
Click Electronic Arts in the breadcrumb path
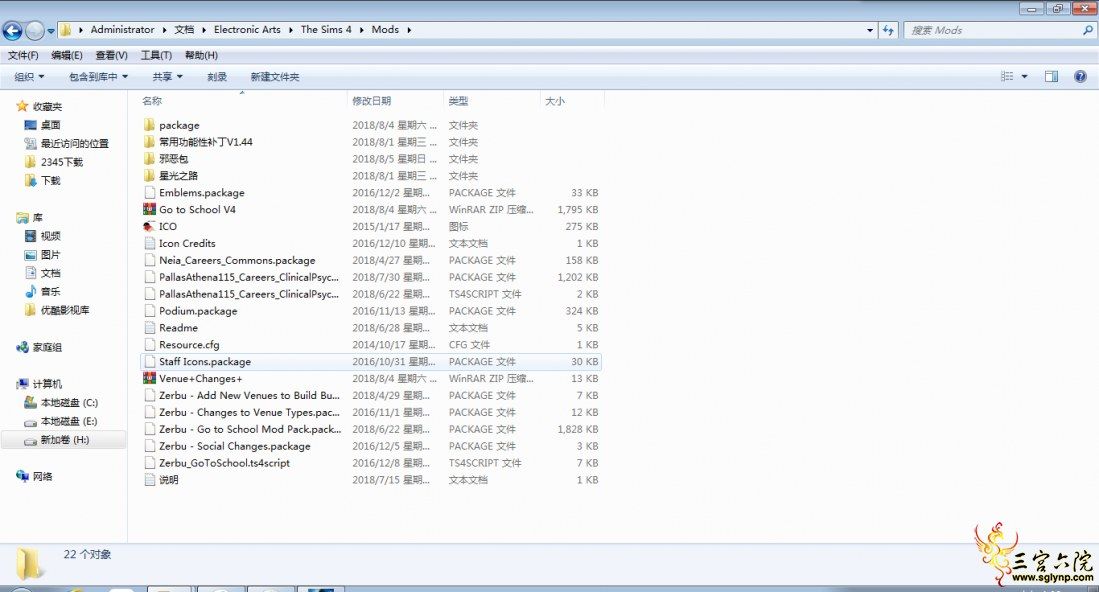(x=247, y=29)
